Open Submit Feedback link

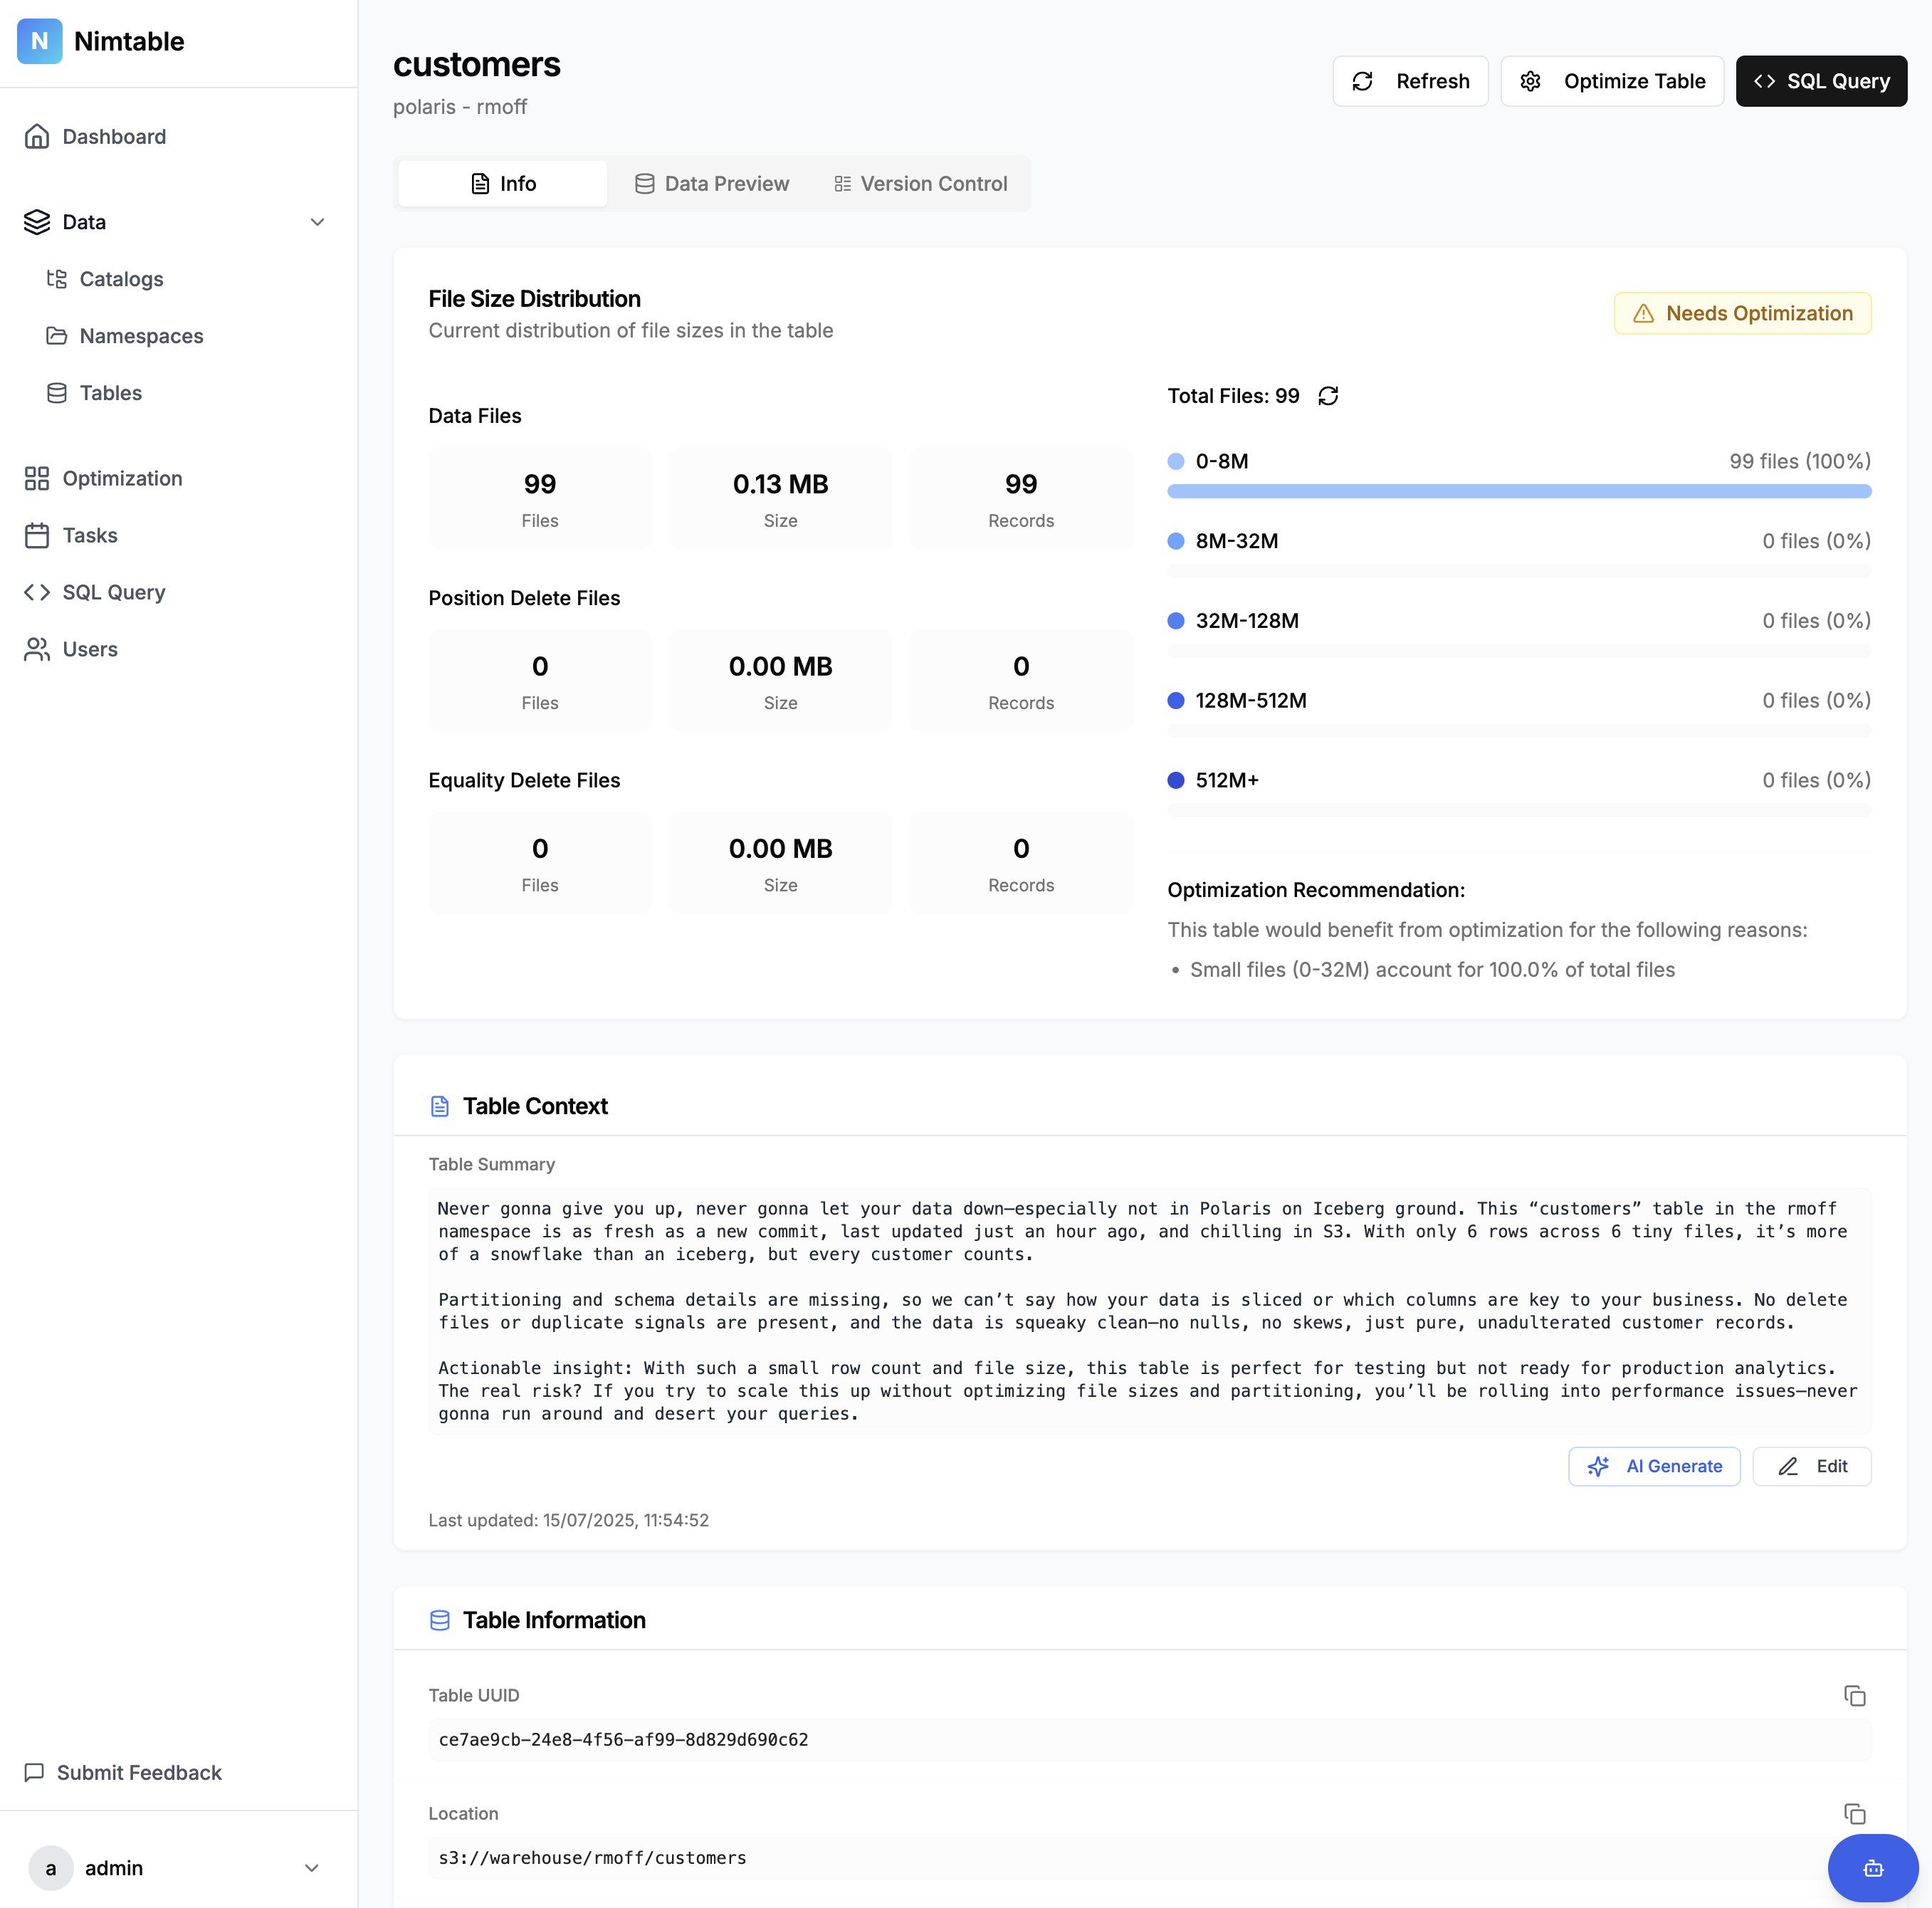(139, 1772)
